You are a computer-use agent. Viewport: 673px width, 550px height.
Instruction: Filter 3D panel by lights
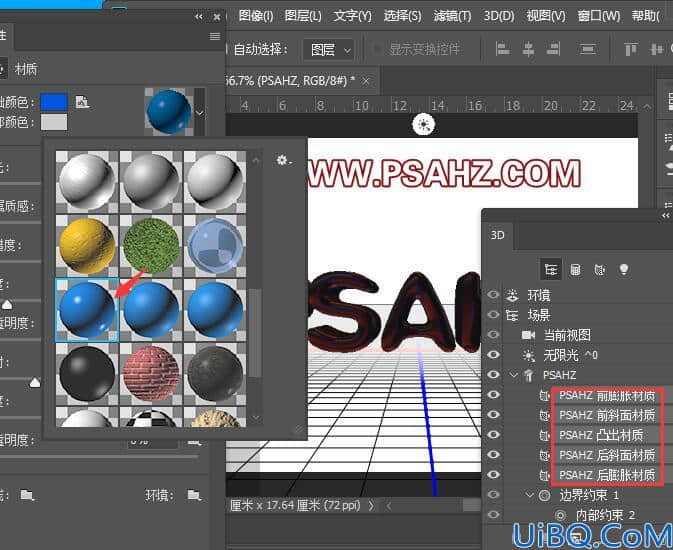(x=624, y=270)
